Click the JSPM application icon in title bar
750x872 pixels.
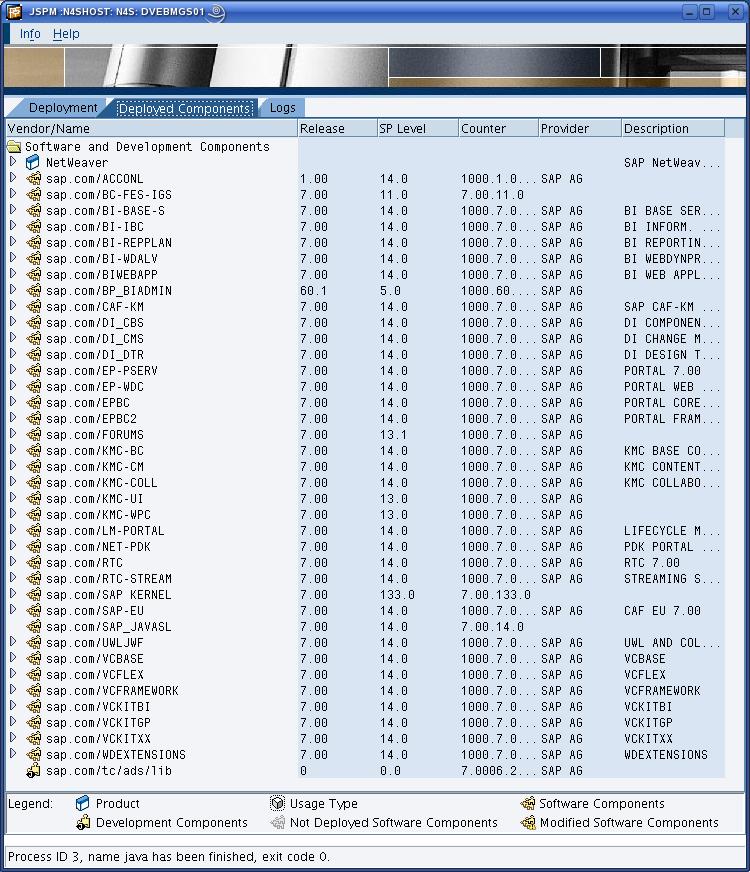14,12
